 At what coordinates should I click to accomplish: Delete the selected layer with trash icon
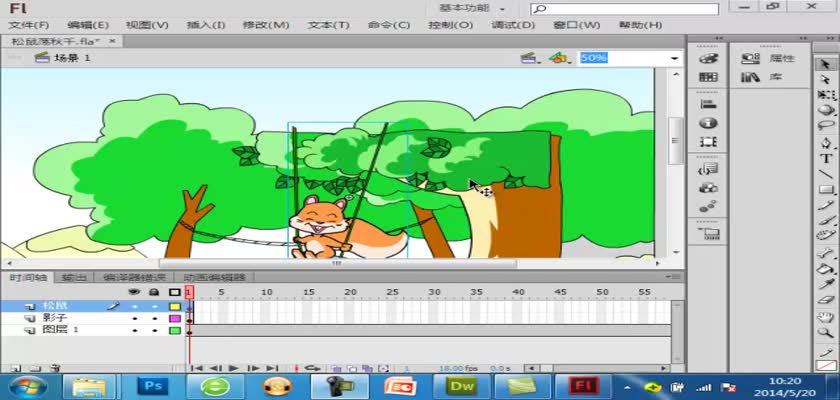point(54,368)
